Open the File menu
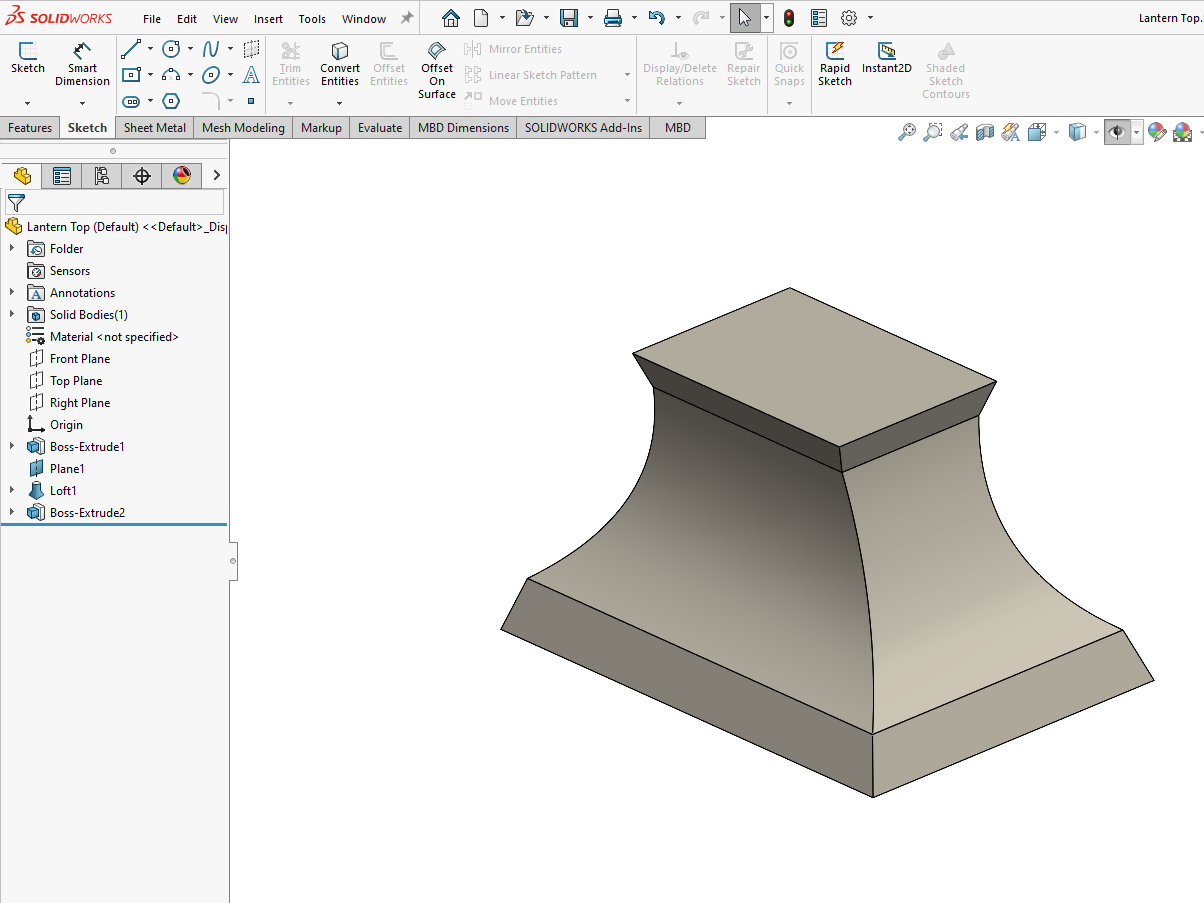Viewport: 1204px width, 903px height. point(152,19)
